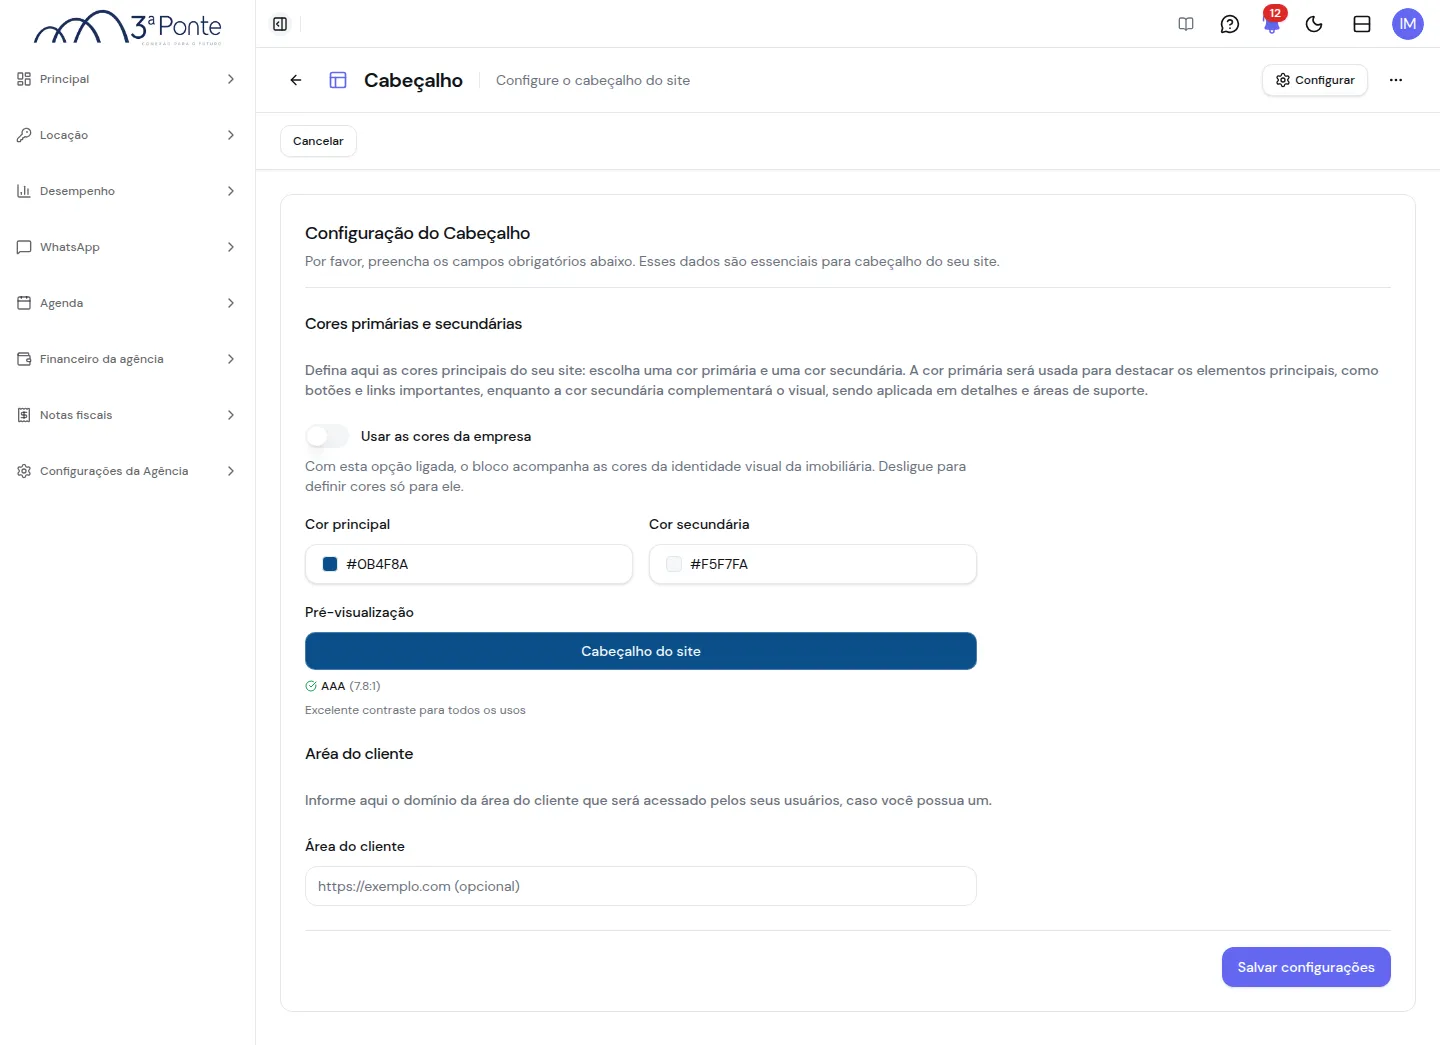Viewport: 1440px width, 1045px height.
Task: Open the Cor secundária color swatch
Action: (x=674, y=564)
